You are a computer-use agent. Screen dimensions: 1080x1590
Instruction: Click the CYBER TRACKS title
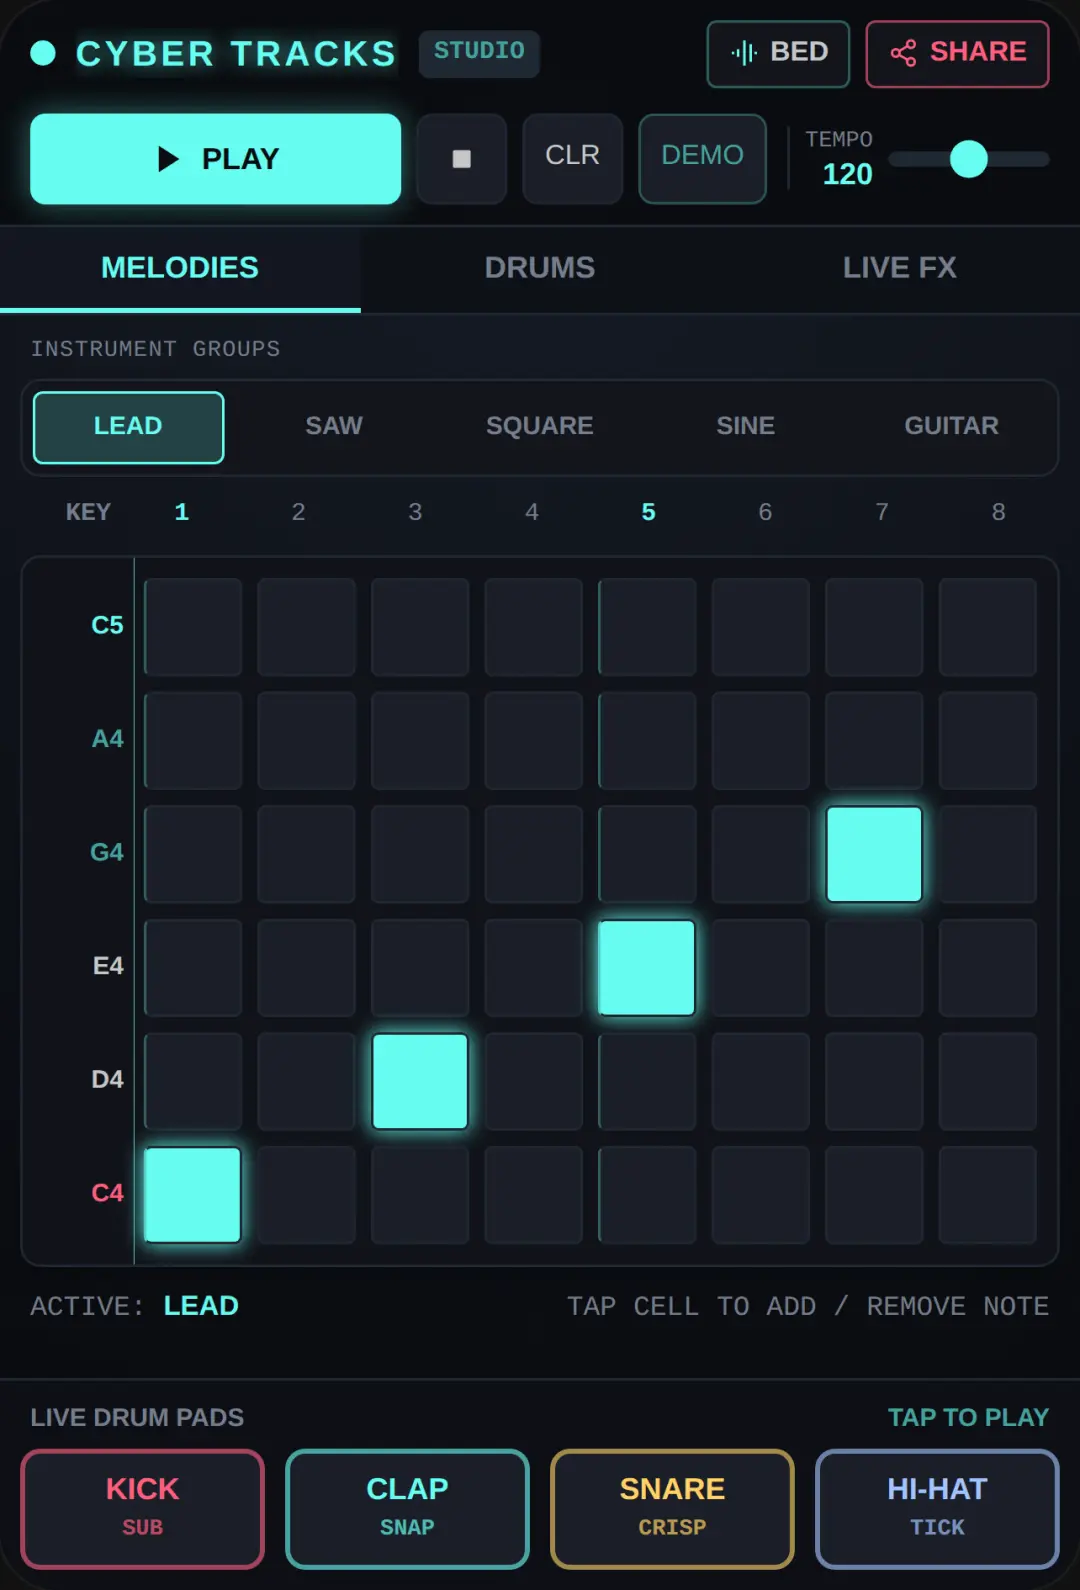236,53
